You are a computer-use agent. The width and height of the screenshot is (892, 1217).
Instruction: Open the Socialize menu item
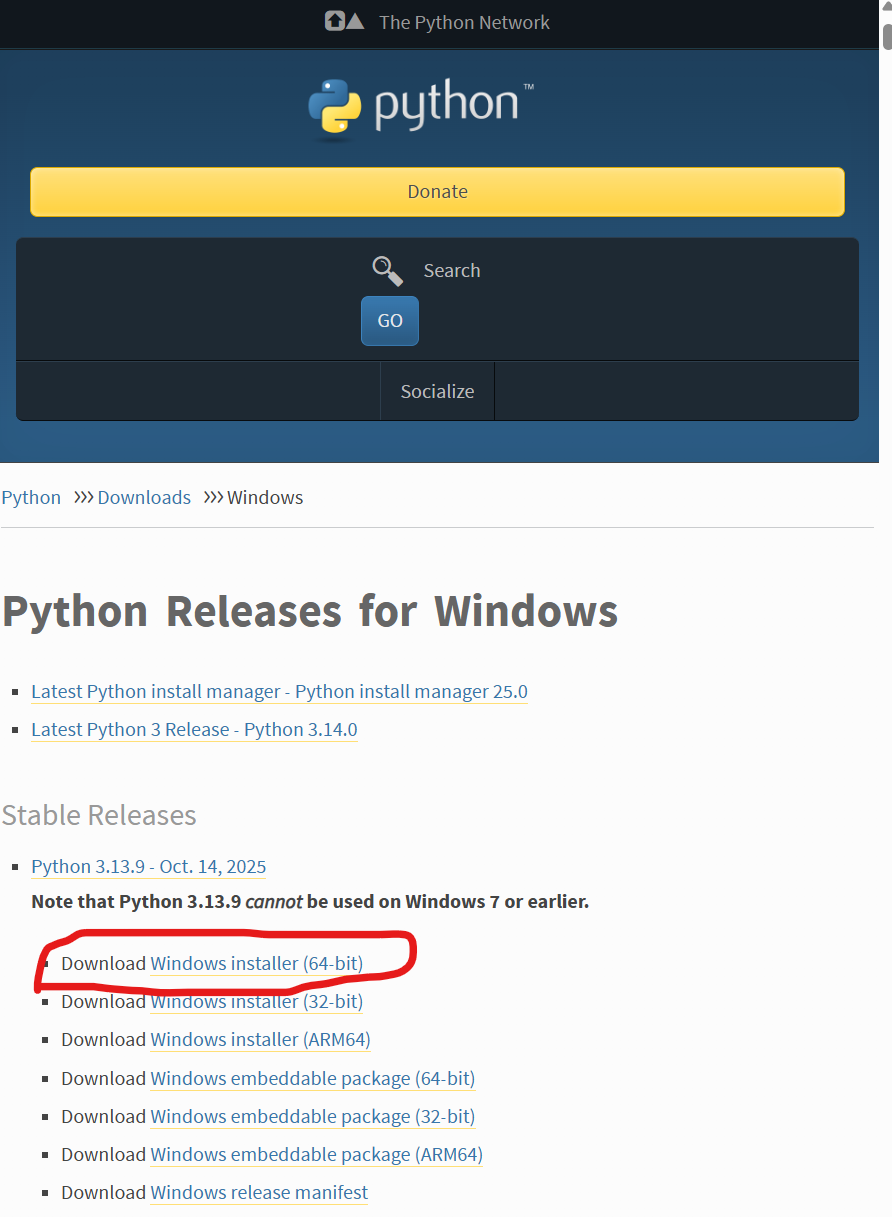point(437,391)
